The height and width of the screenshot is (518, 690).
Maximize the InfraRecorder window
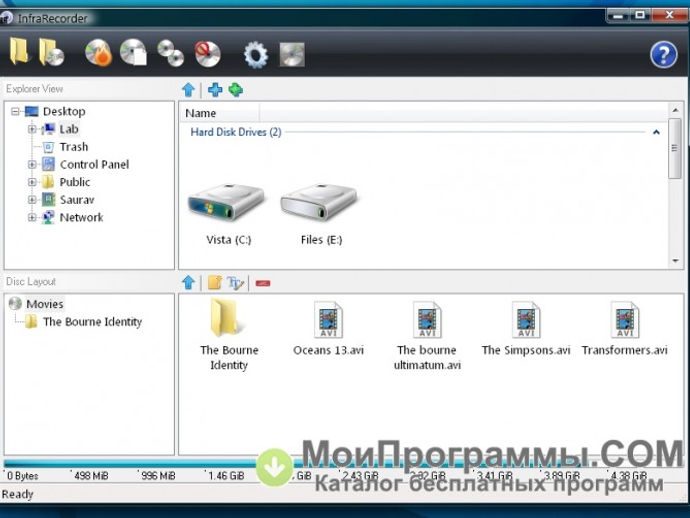pyautogui.click(x=640, y=15)
